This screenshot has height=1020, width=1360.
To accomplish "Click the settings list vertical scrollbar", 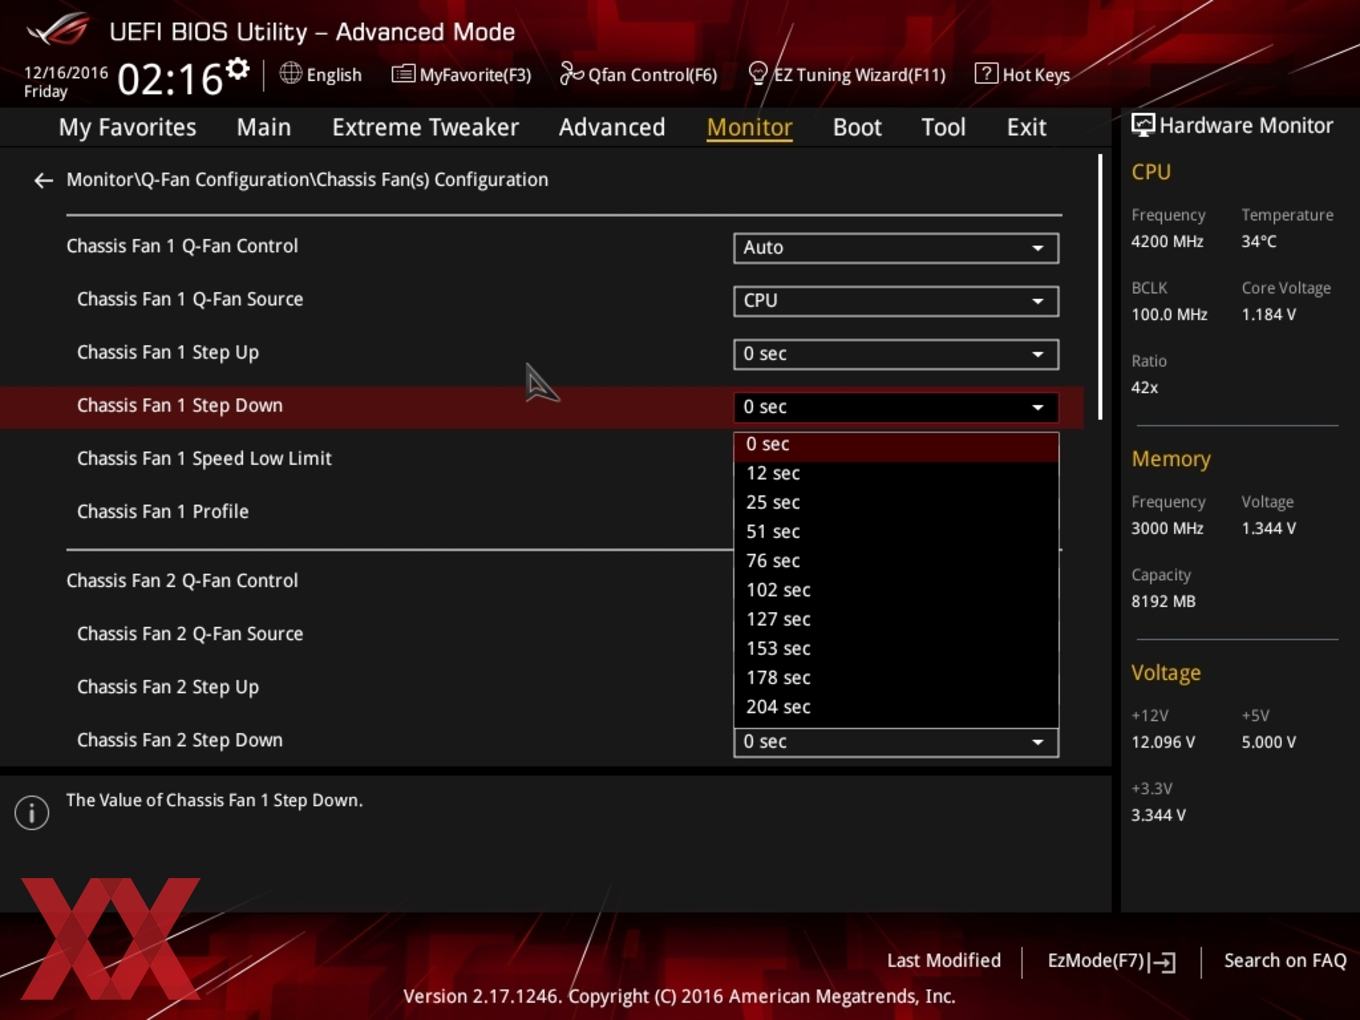I will (x=1101, y=287).
